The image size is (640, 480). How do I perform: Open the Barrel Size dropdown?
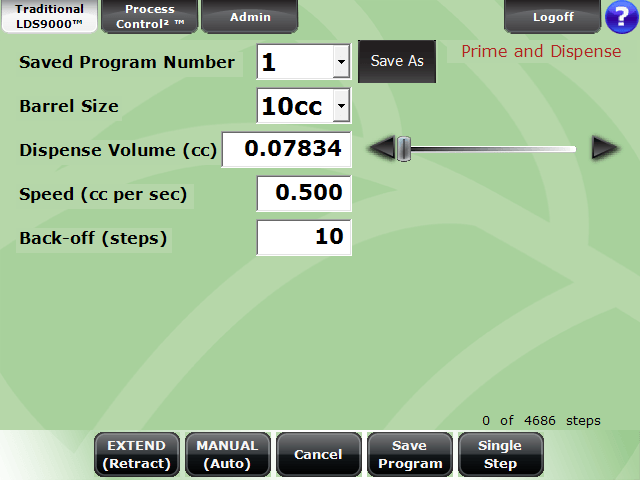coord(341,106)
